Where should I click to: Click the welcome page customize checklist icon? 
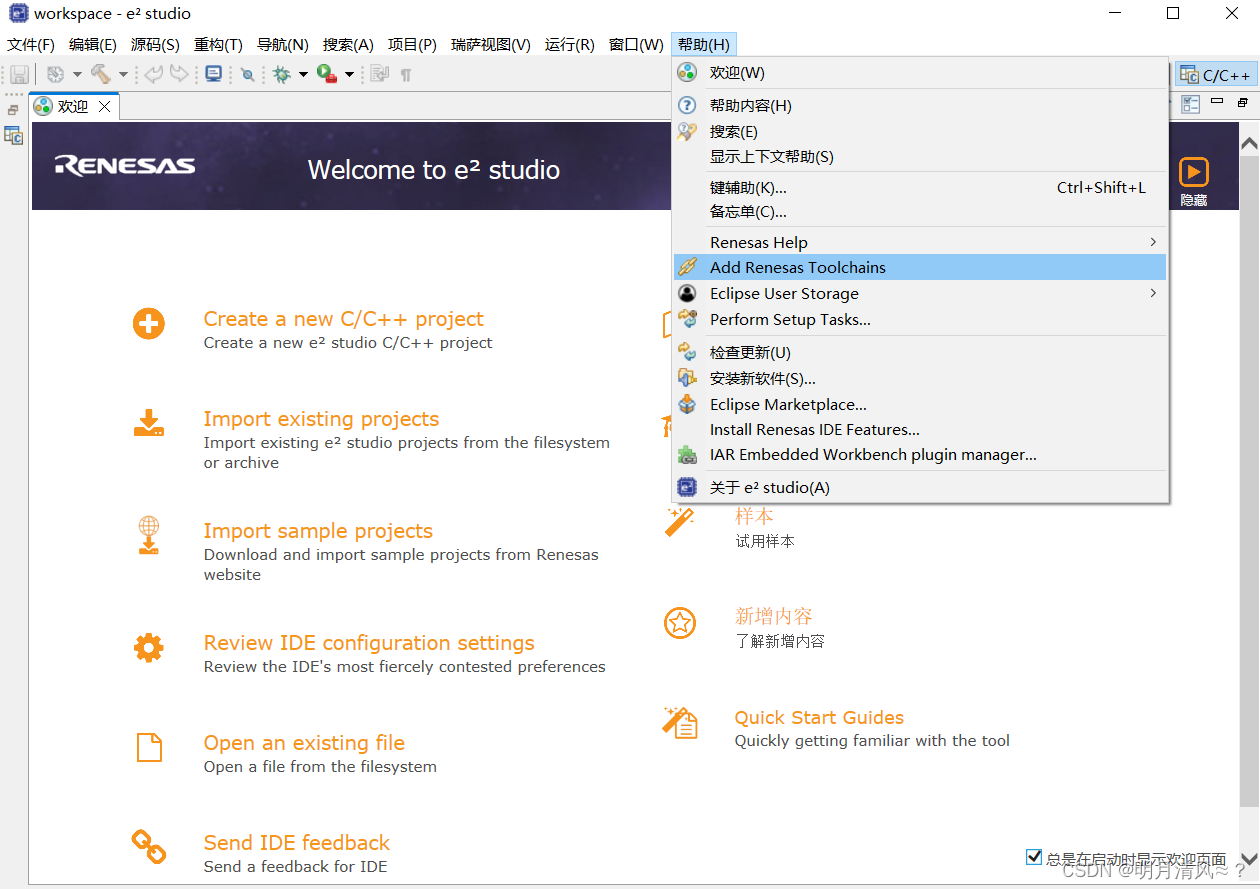click(1190, 104)
